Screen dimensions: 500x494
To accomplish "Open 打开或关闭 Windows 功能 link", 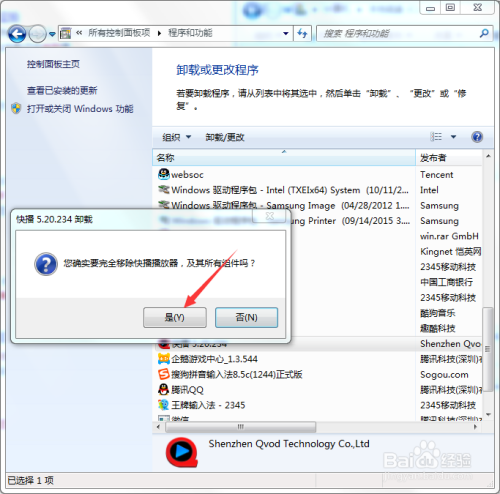I will tap(80, 109).
